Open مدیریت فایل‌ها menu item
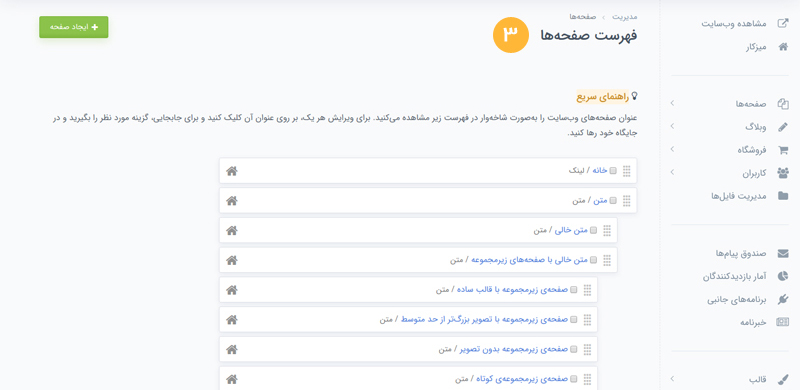Viewport: 800px width, 390px height. tap(739, 196)
